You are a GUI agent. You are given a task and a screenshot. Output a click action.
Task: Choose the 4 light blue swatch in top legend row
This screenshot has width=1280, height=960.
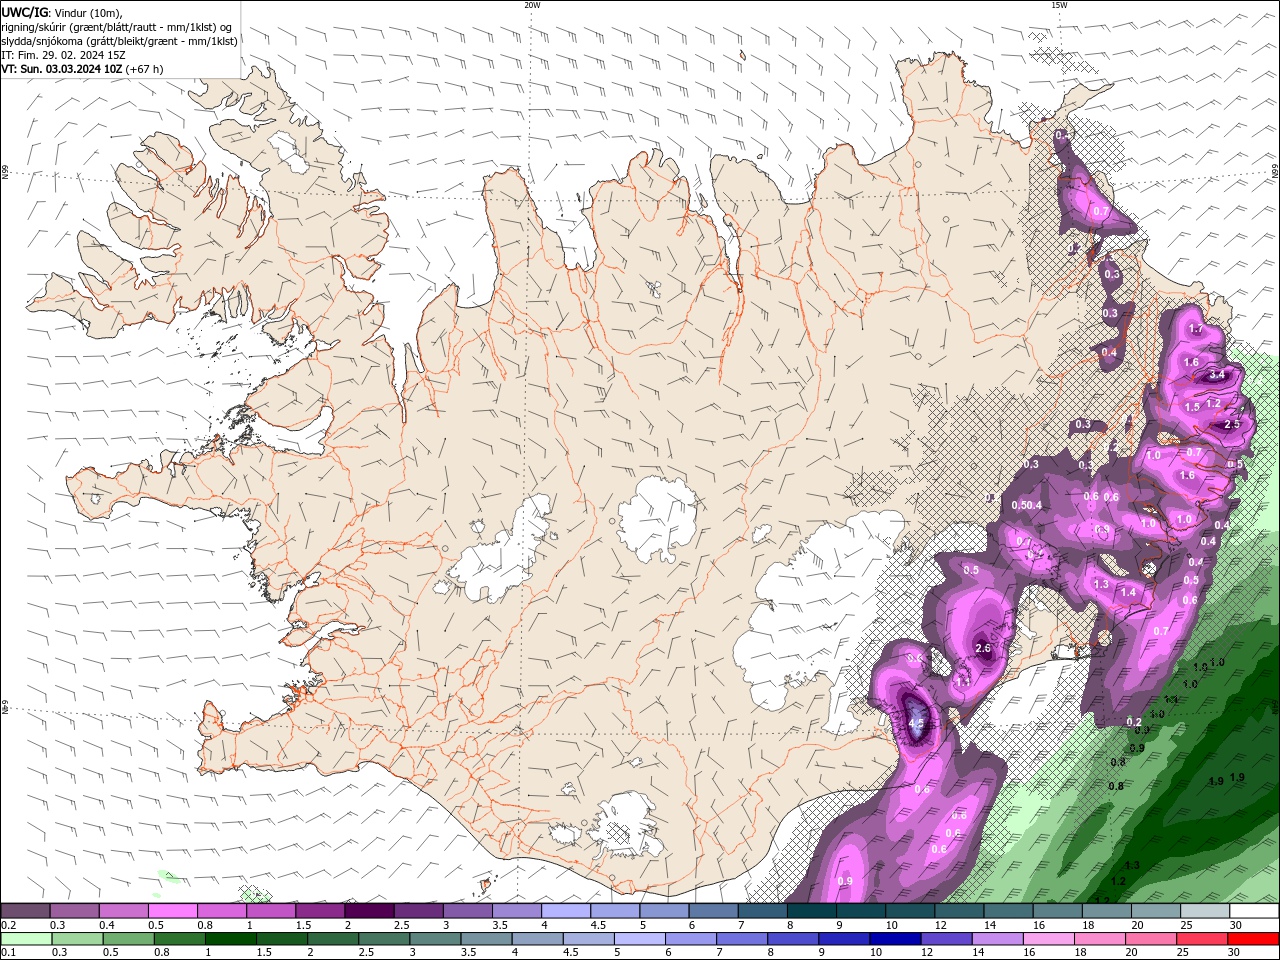coord(565,911)
